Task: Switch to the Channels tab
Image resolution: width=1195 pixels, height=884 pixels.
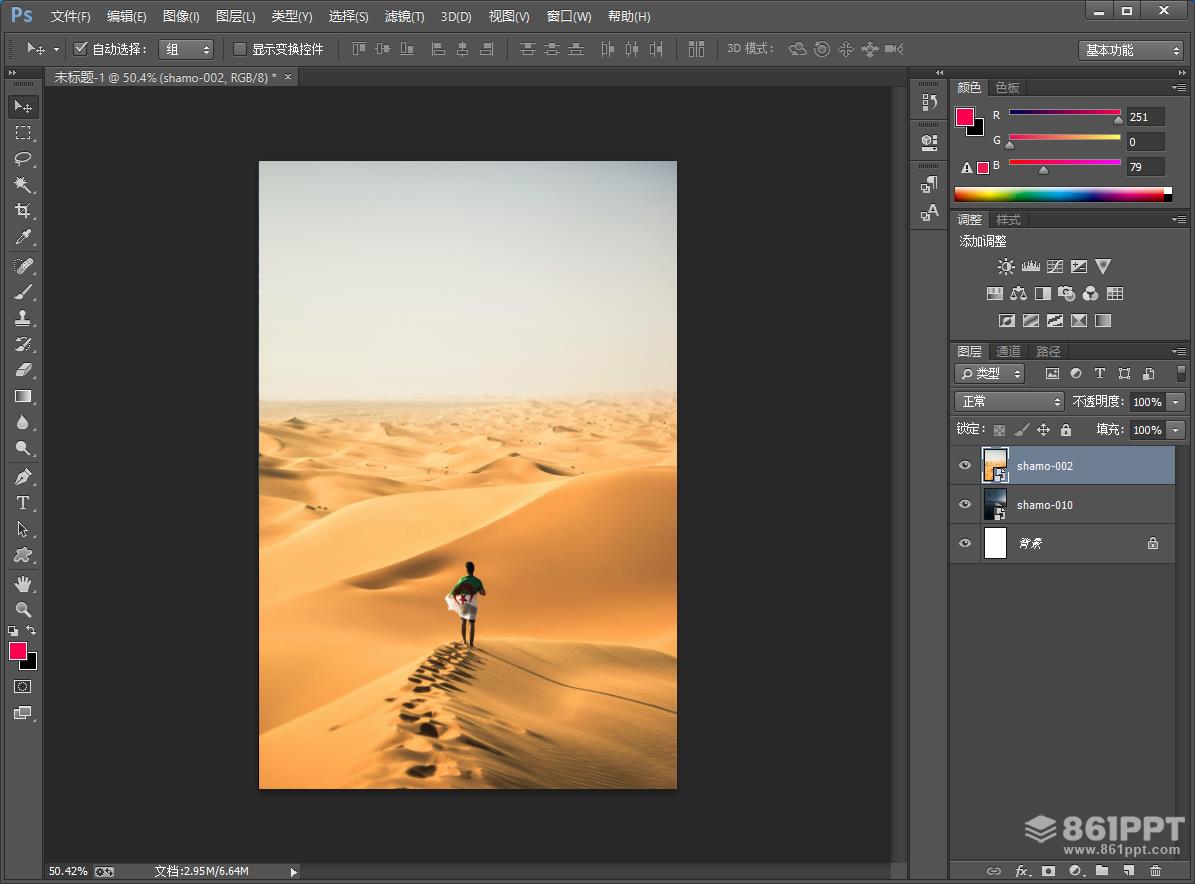Action: [x=1008, y=351]
